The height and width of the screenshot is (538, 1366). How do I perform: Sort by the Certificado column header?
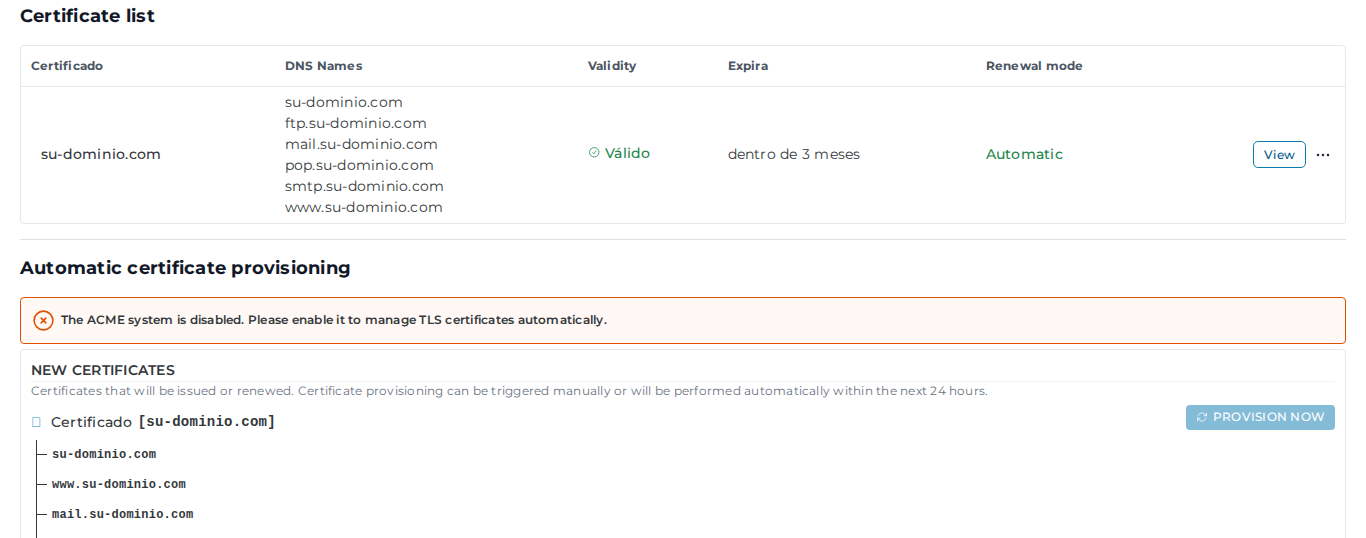coord(67,66)
